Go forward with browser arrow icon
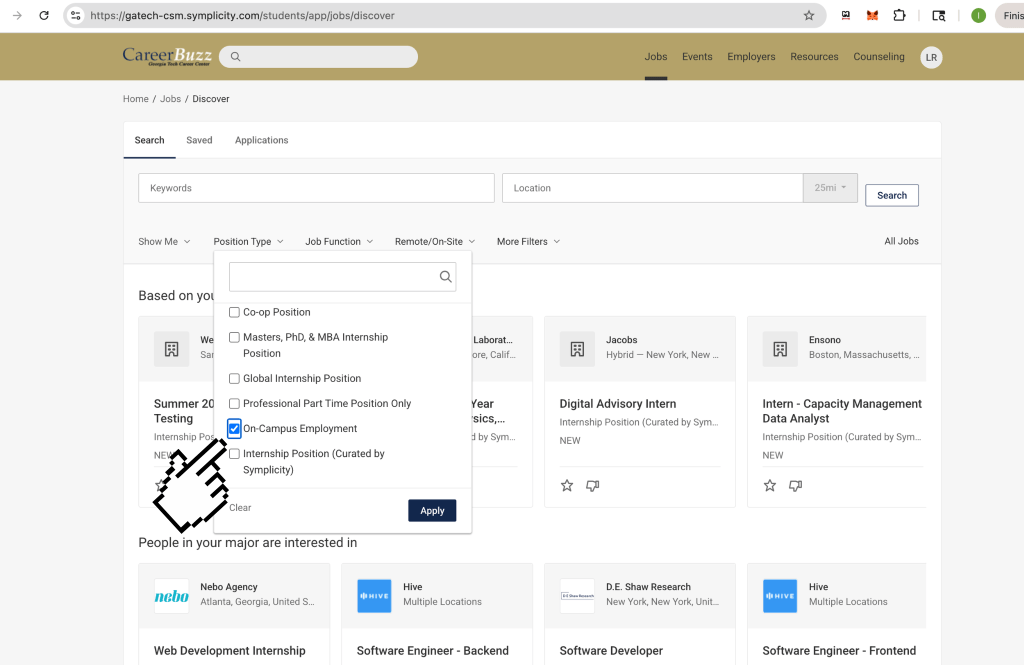Image resolution: width=1024 pixels, height=665 pixels. point(17,16)
